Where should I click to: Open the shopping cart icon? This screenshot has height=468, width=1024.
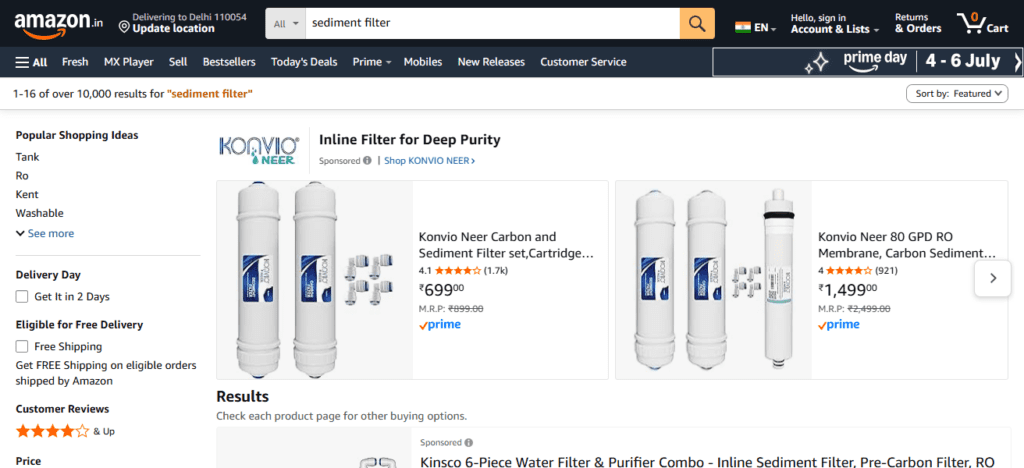click(x=983, y=23)
